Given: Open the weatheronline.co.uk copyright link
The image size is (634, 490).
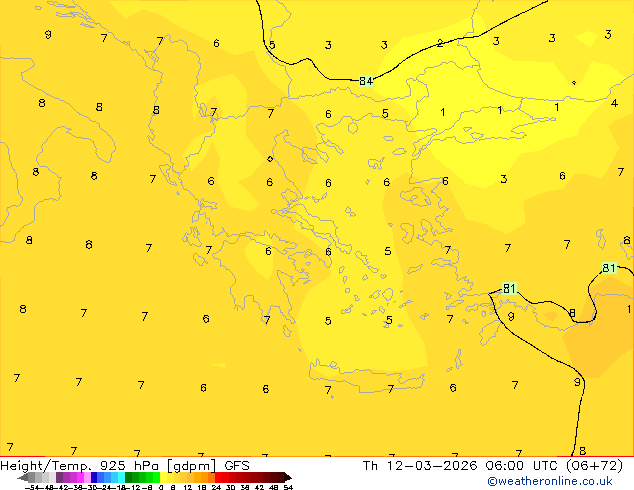Looking at the screenshot, I should [550, 481].
